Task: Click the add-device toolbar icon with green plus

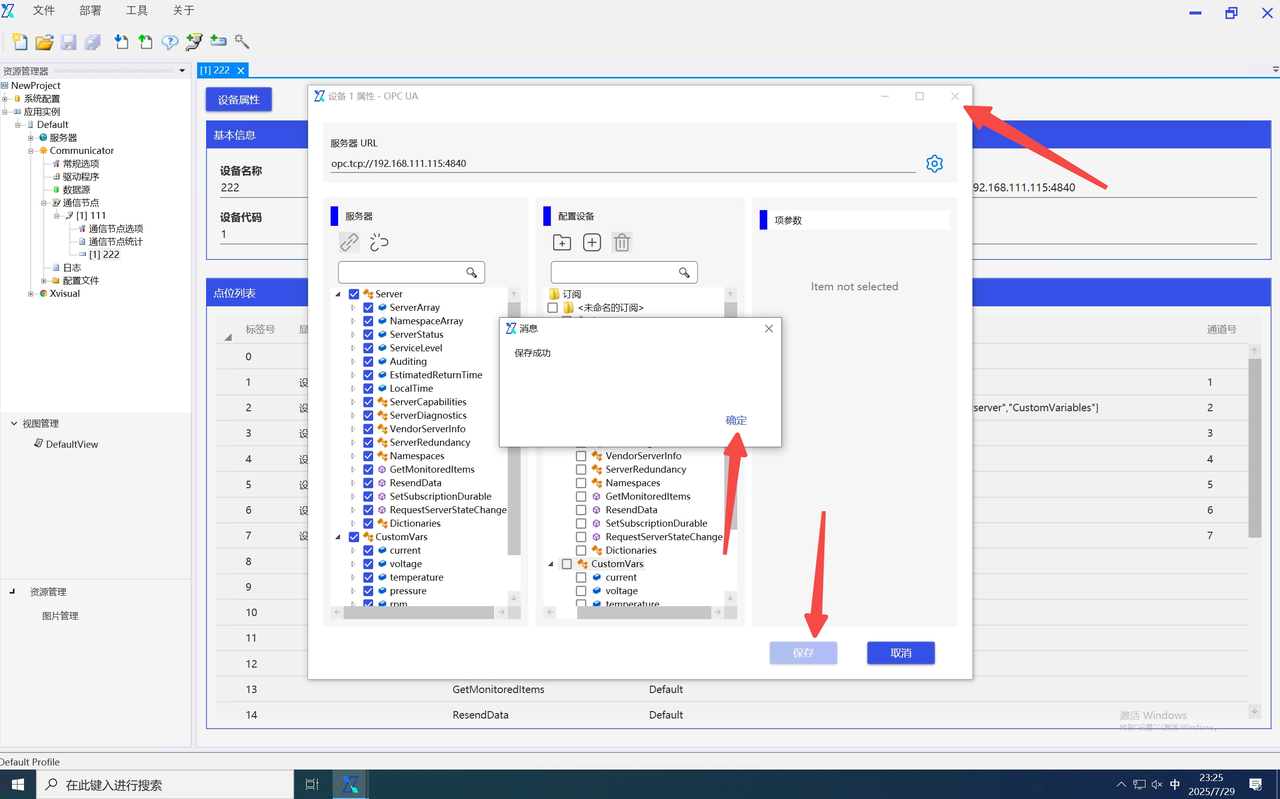Action: 218,42
